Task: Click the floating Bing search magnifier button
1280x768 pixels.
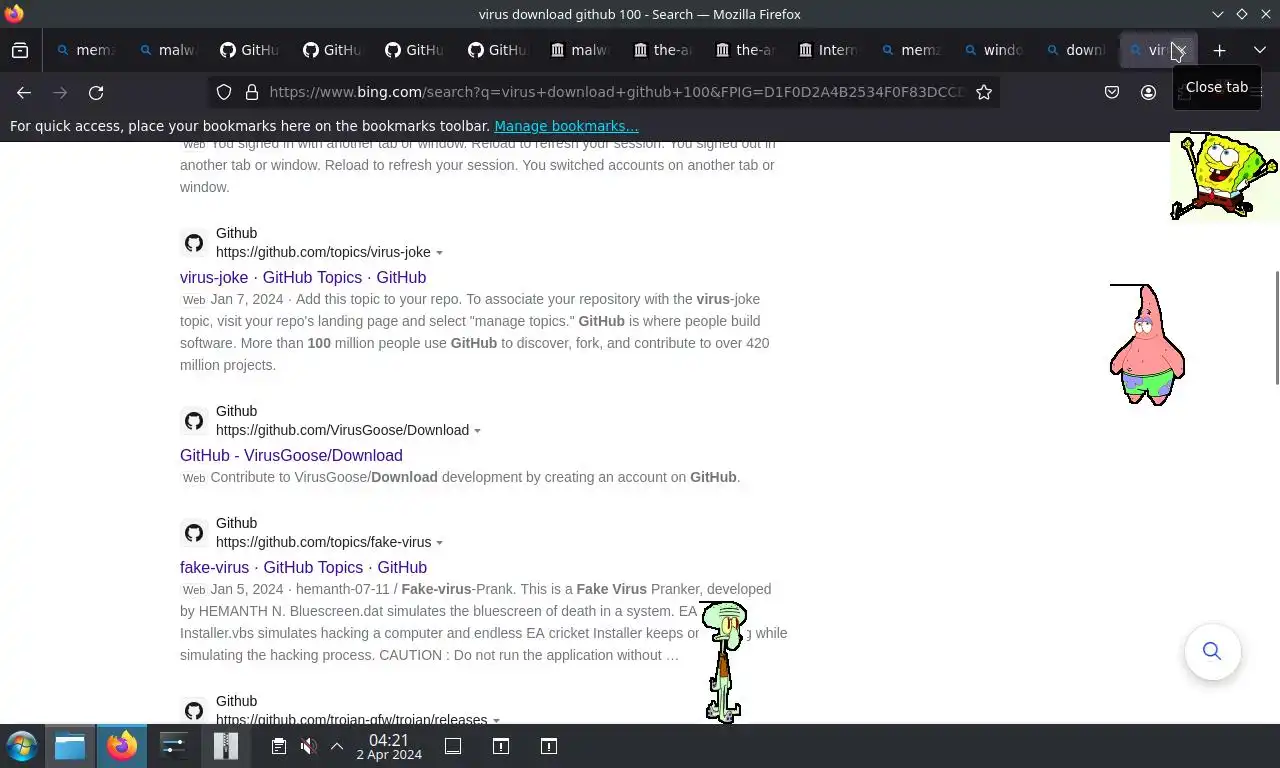Action: point(1212,652)
